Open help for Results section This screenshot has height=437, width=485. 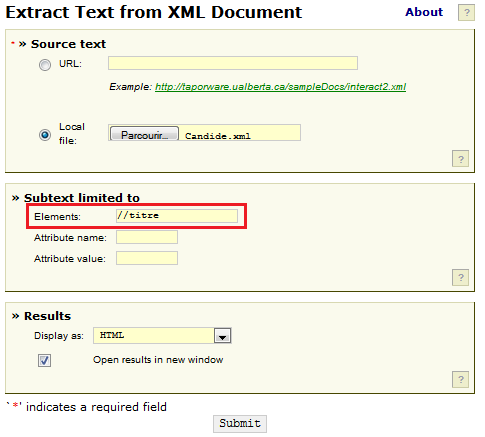460,379
